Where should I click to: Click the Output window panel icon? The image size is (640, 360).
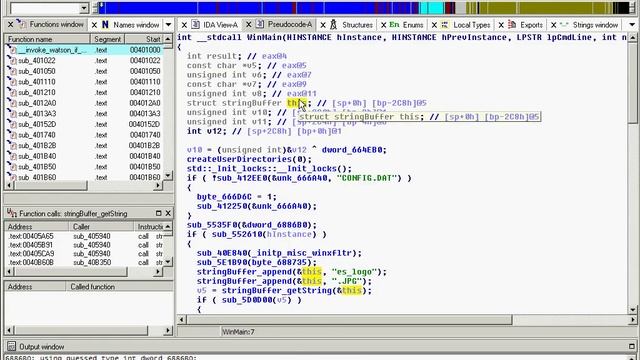[x=11, y=347]
